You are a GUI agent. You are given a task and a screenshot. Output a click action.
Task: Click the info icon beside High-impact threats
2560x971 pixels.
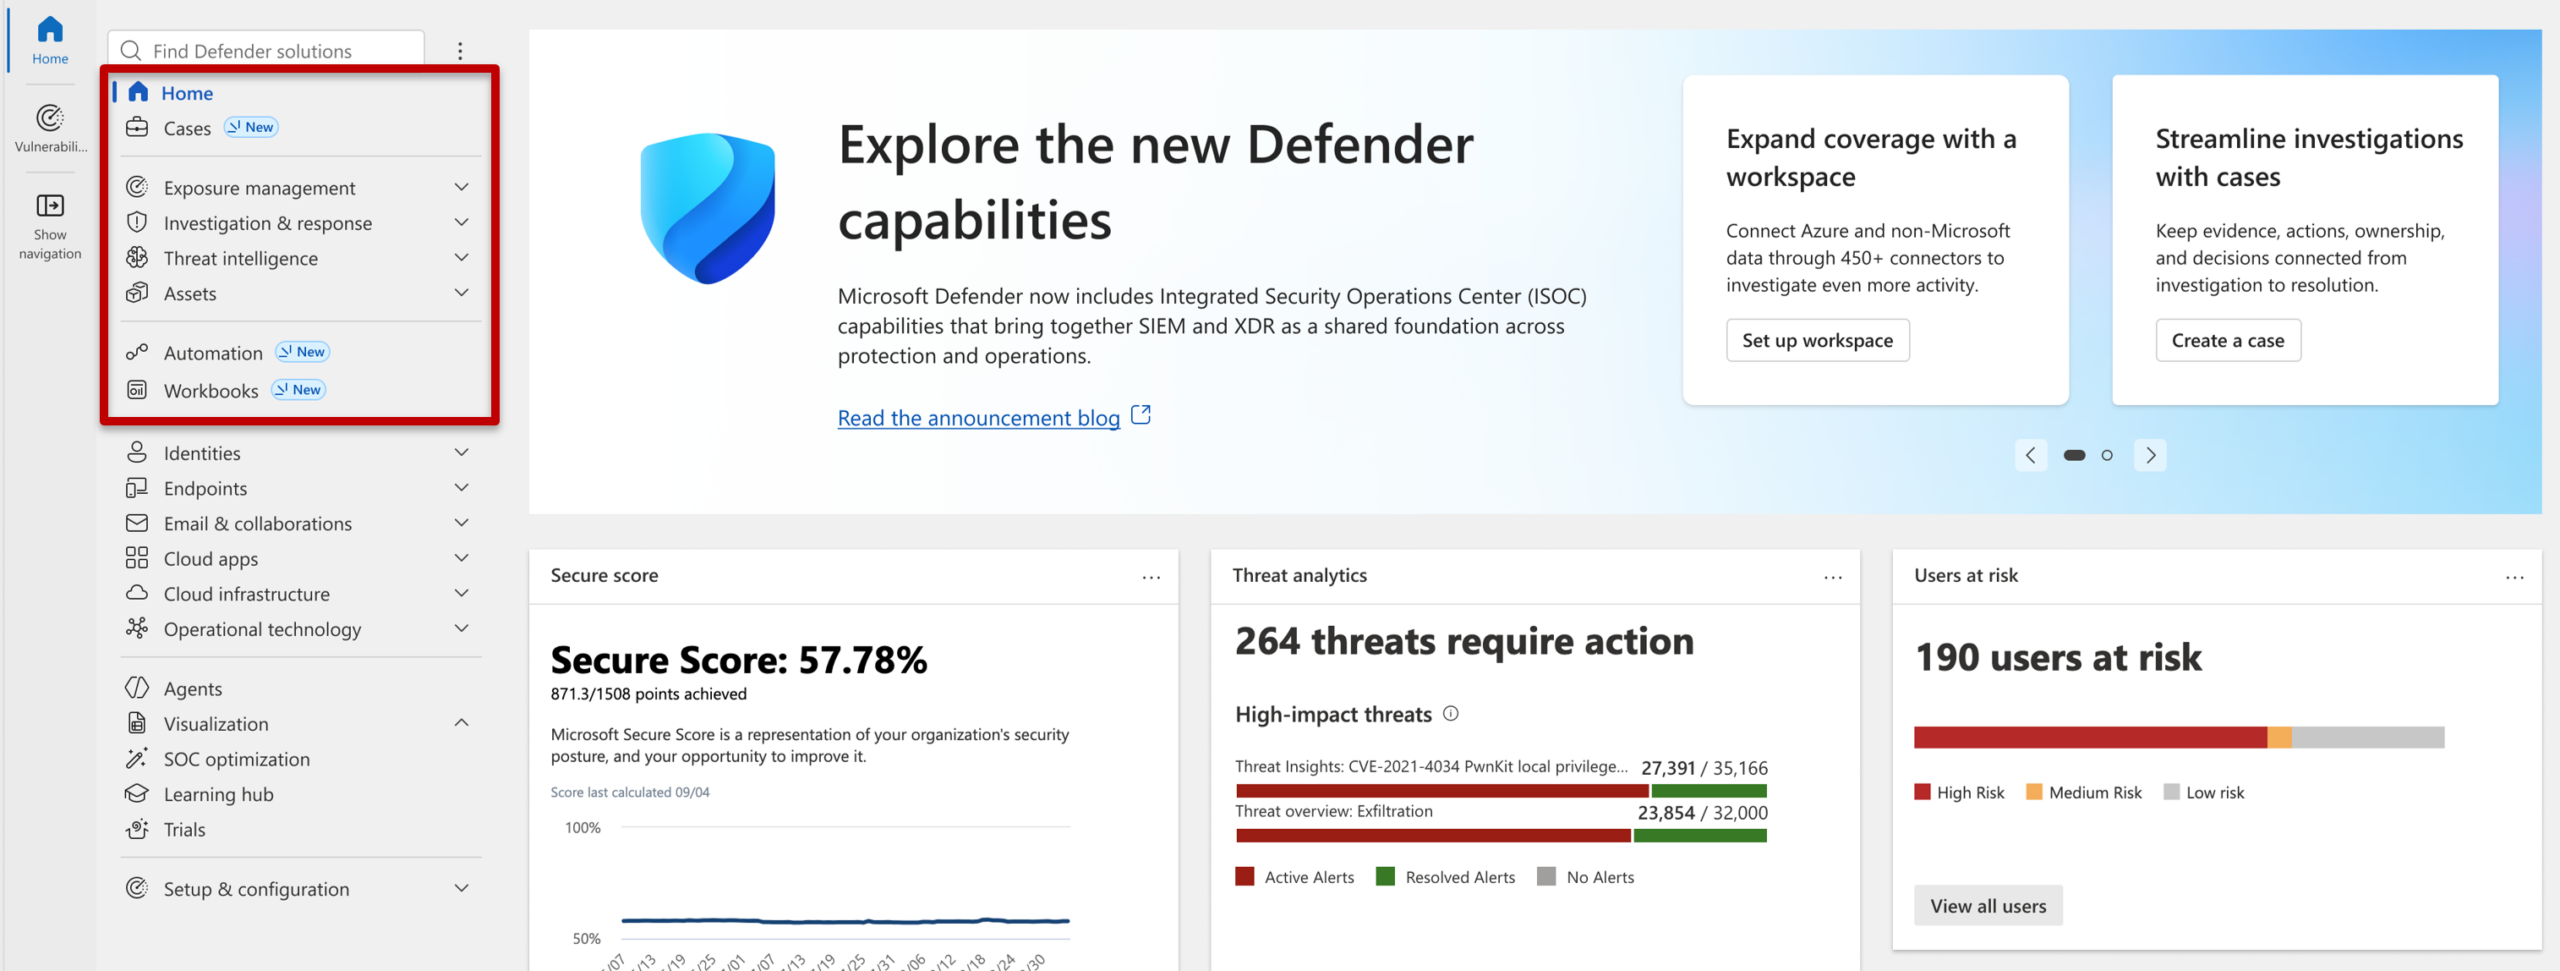(x=1451, y=713)
